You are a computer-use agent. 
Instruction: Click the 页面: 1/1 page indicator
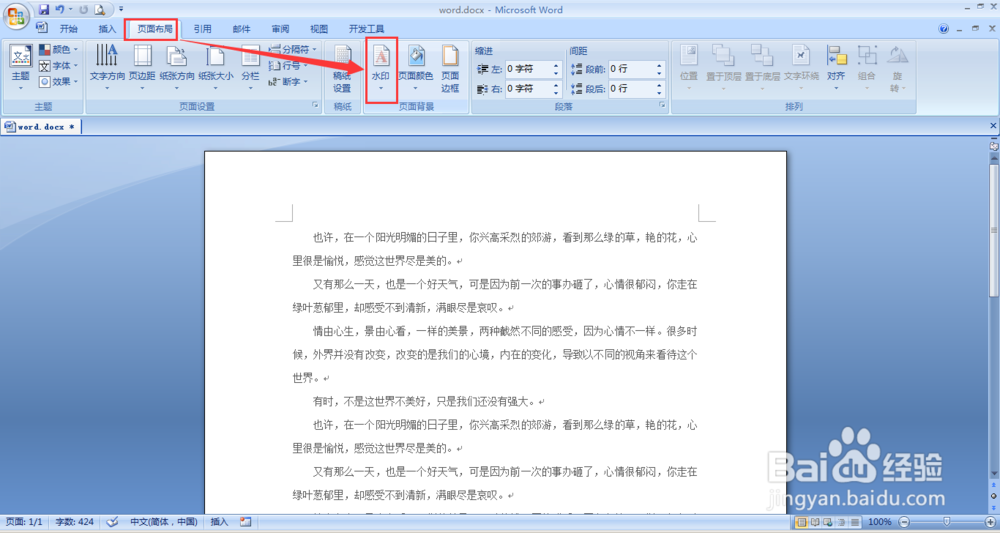point(26,522)
